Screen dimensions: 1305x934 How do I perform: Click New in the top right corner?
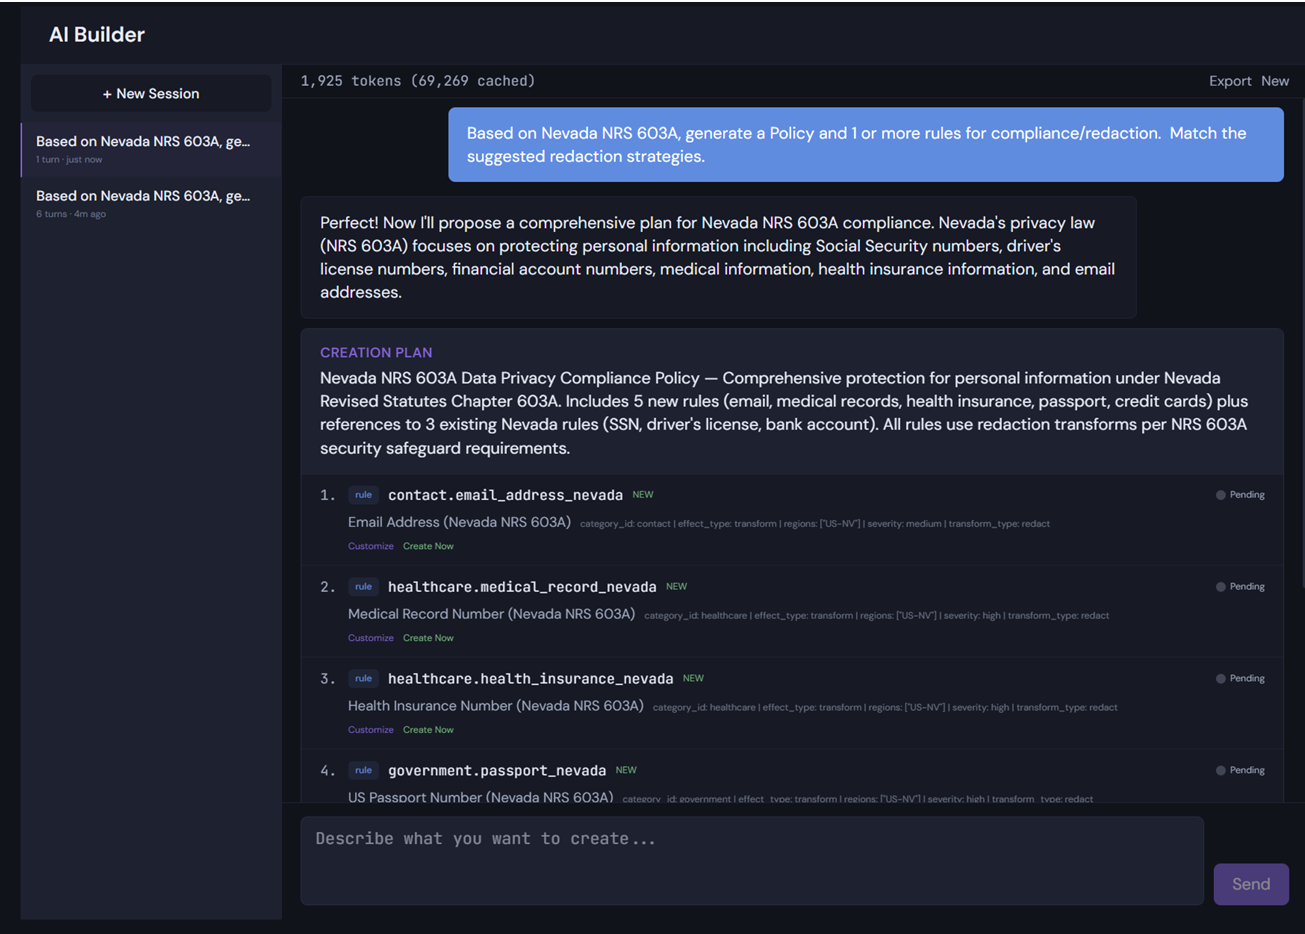coord(1275,81)
